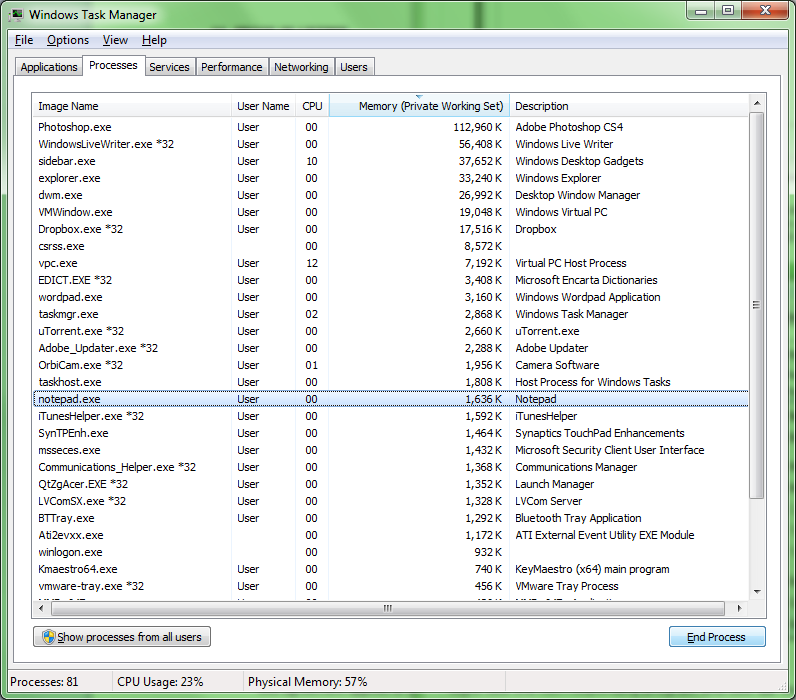This screenshot has width=796, height=700.
Task: Select the sidebar.exe process row
Action: pyautogui.click(x=390, y=161)
